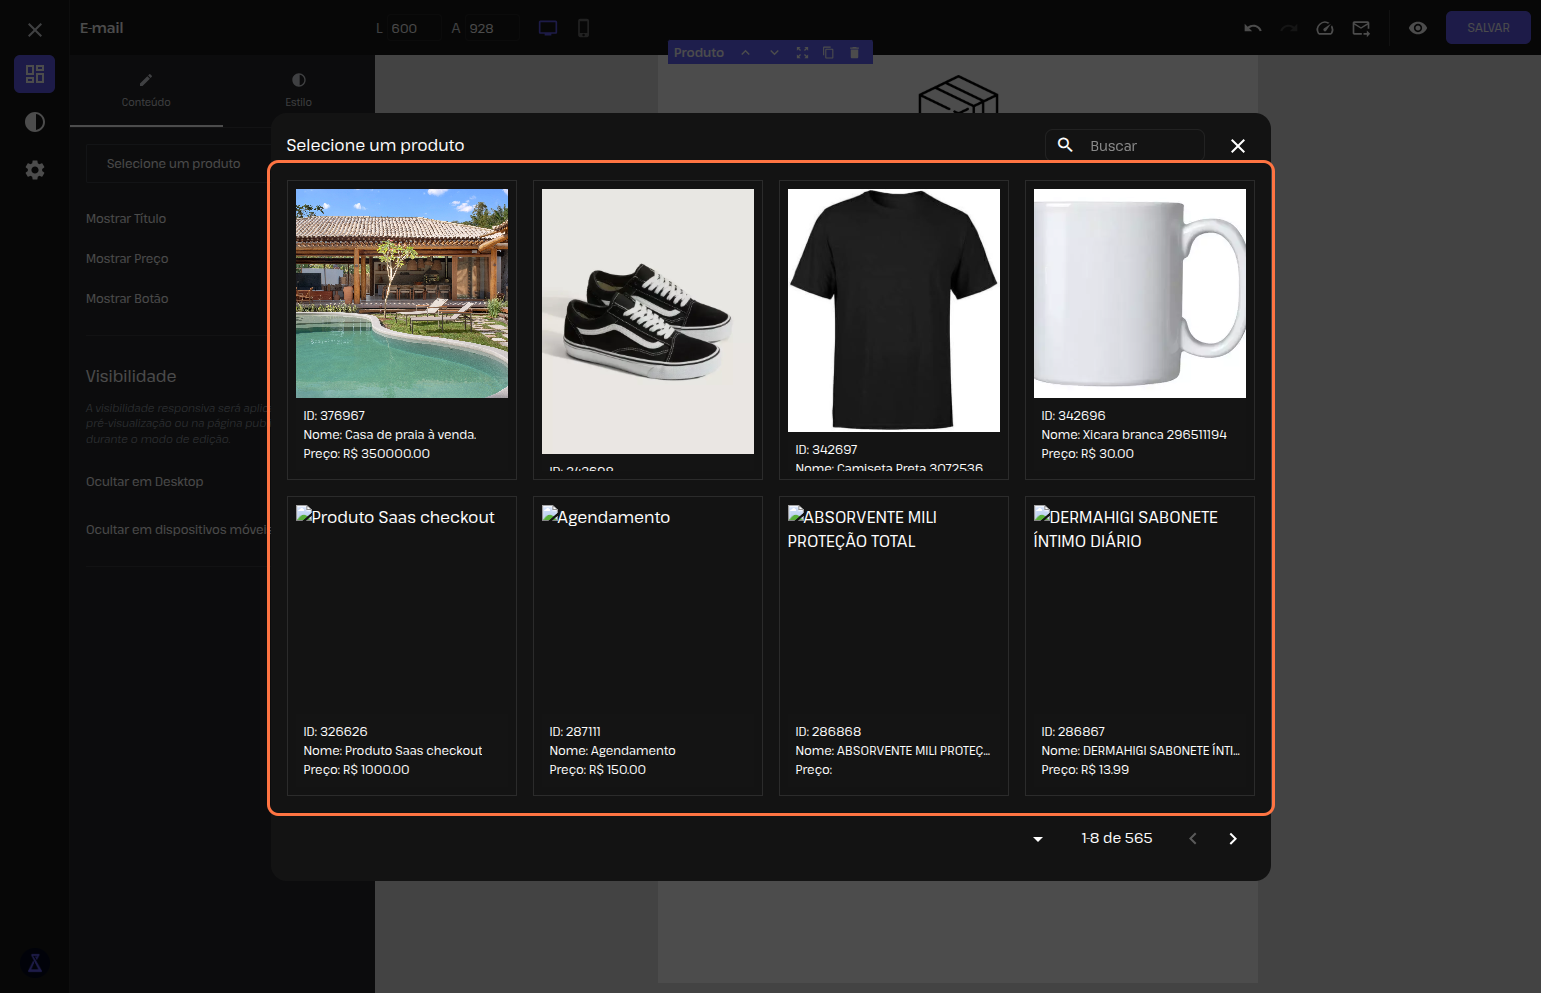Switch to the Estilo tab
The height and width of the screenshot is (993, 1541).
coord(298,89)
